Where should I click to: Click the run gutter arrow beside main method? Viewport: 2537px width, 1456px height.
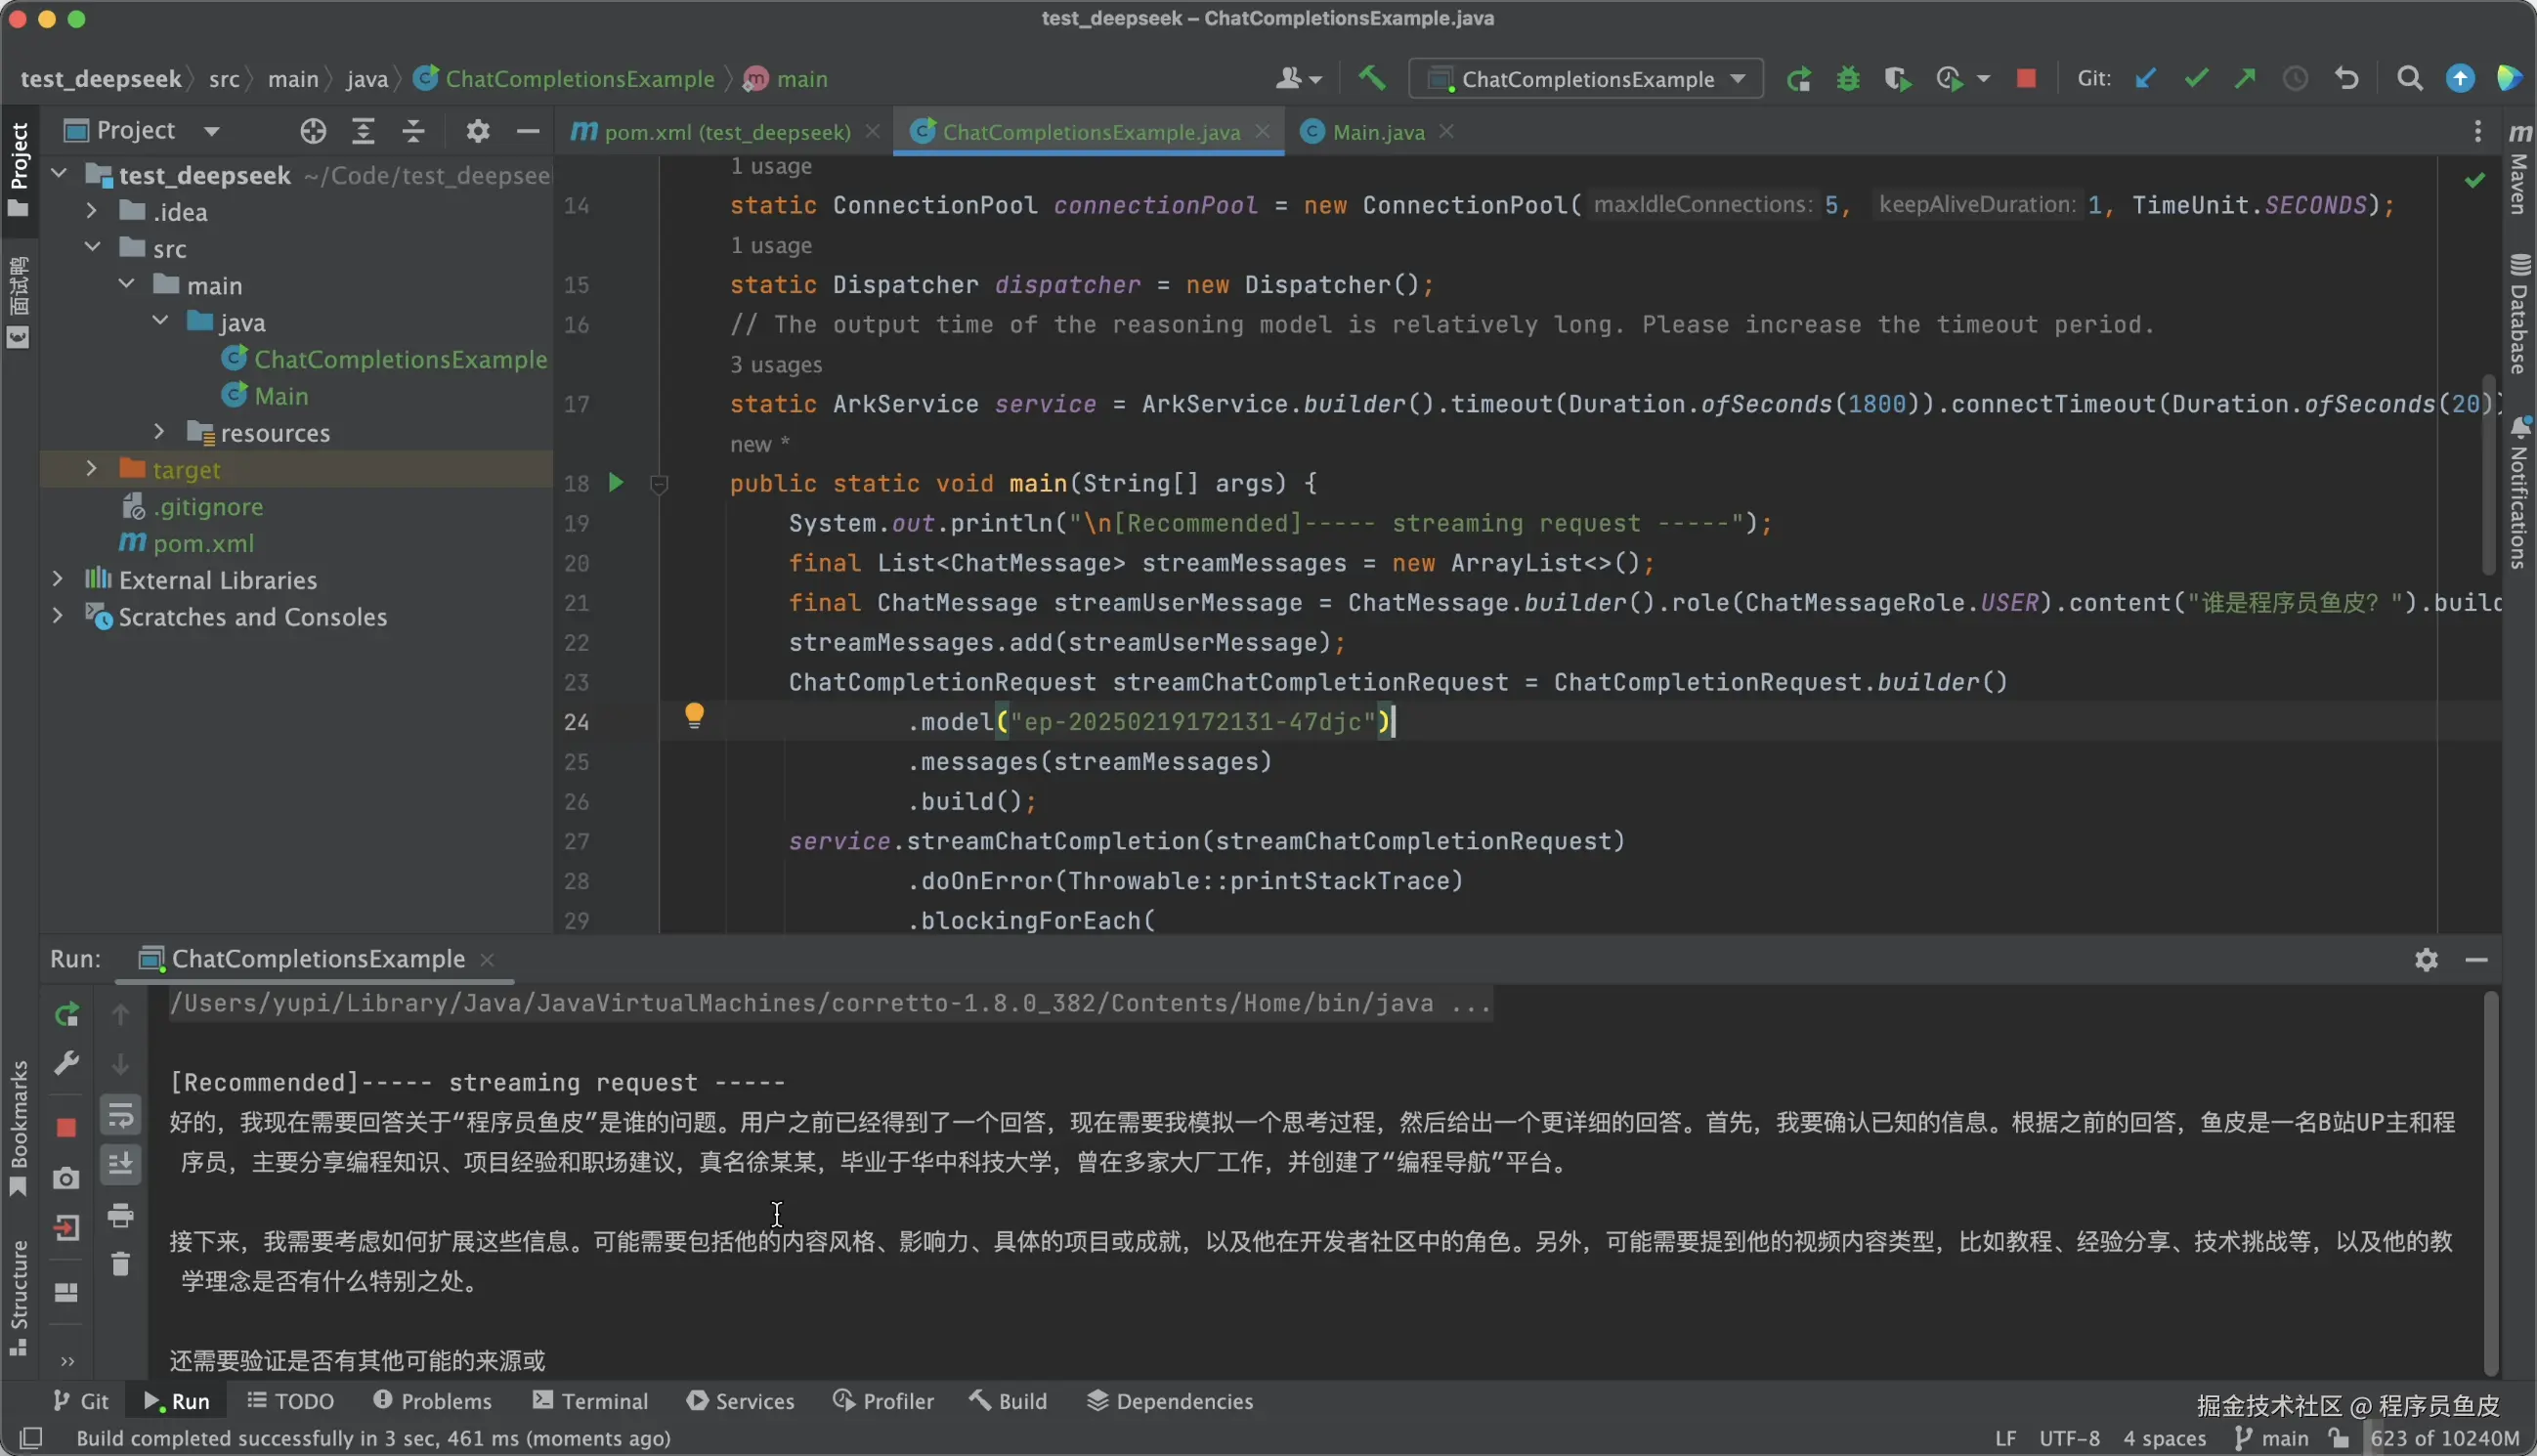(x=616, y=483)
